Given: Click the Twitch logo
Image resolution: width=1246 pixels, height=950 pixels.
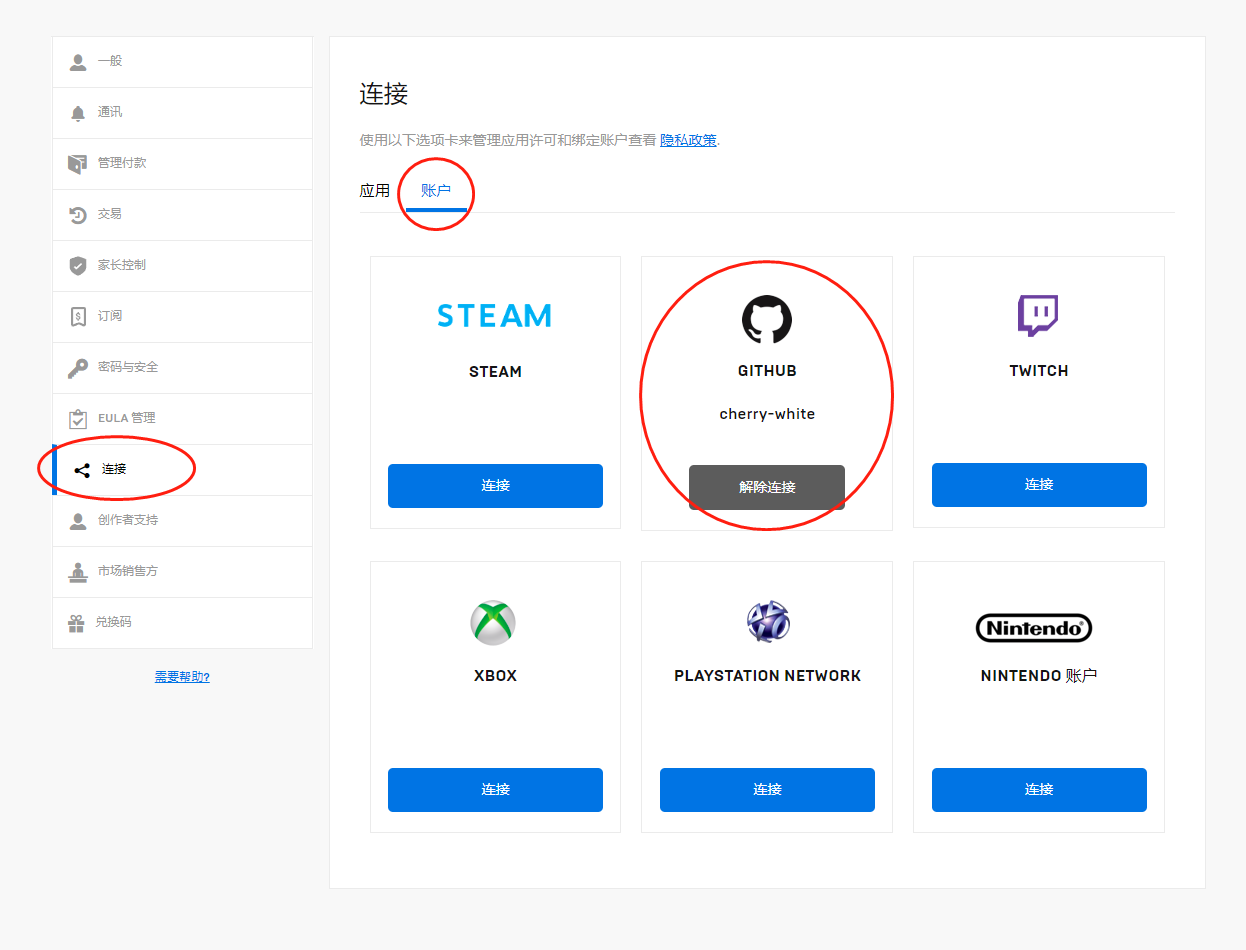Looking at the screenshot, I should pyautogui.click(x=1038, y=316).
